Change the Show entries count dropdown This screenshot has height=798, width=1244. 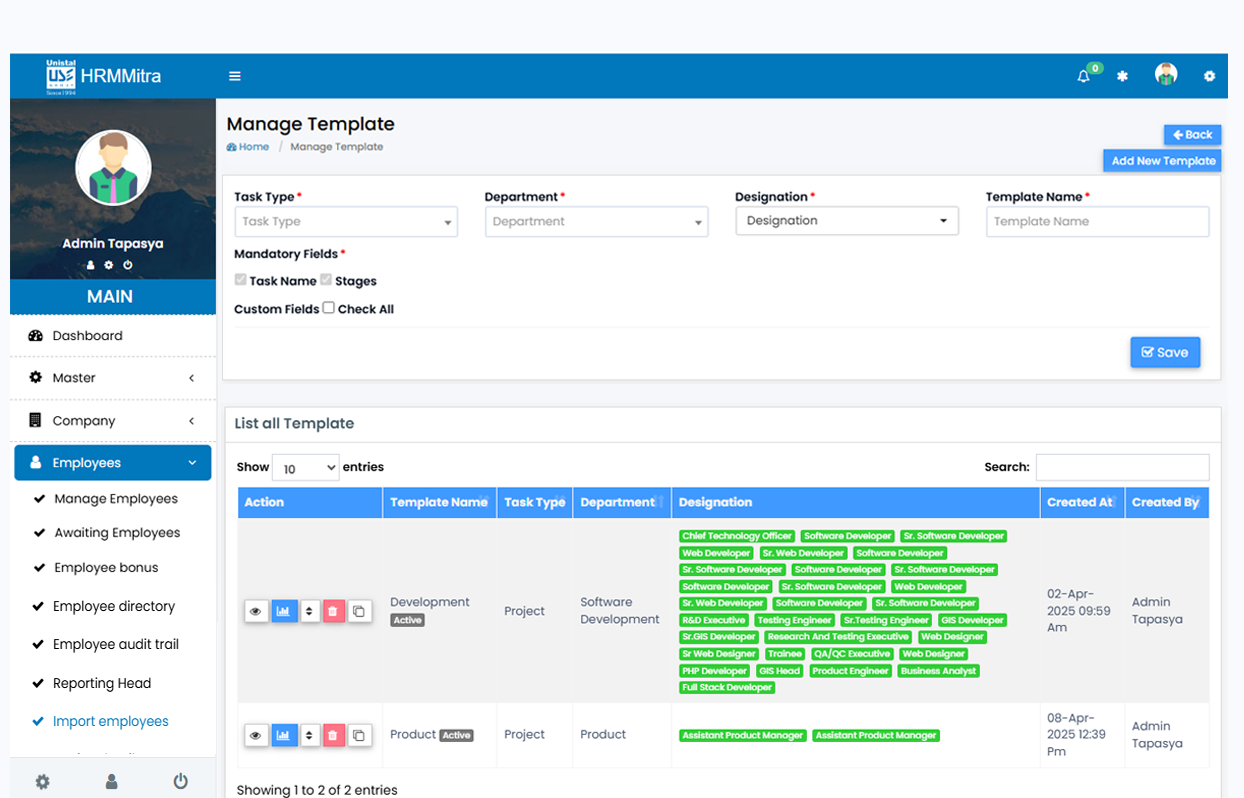305,468
